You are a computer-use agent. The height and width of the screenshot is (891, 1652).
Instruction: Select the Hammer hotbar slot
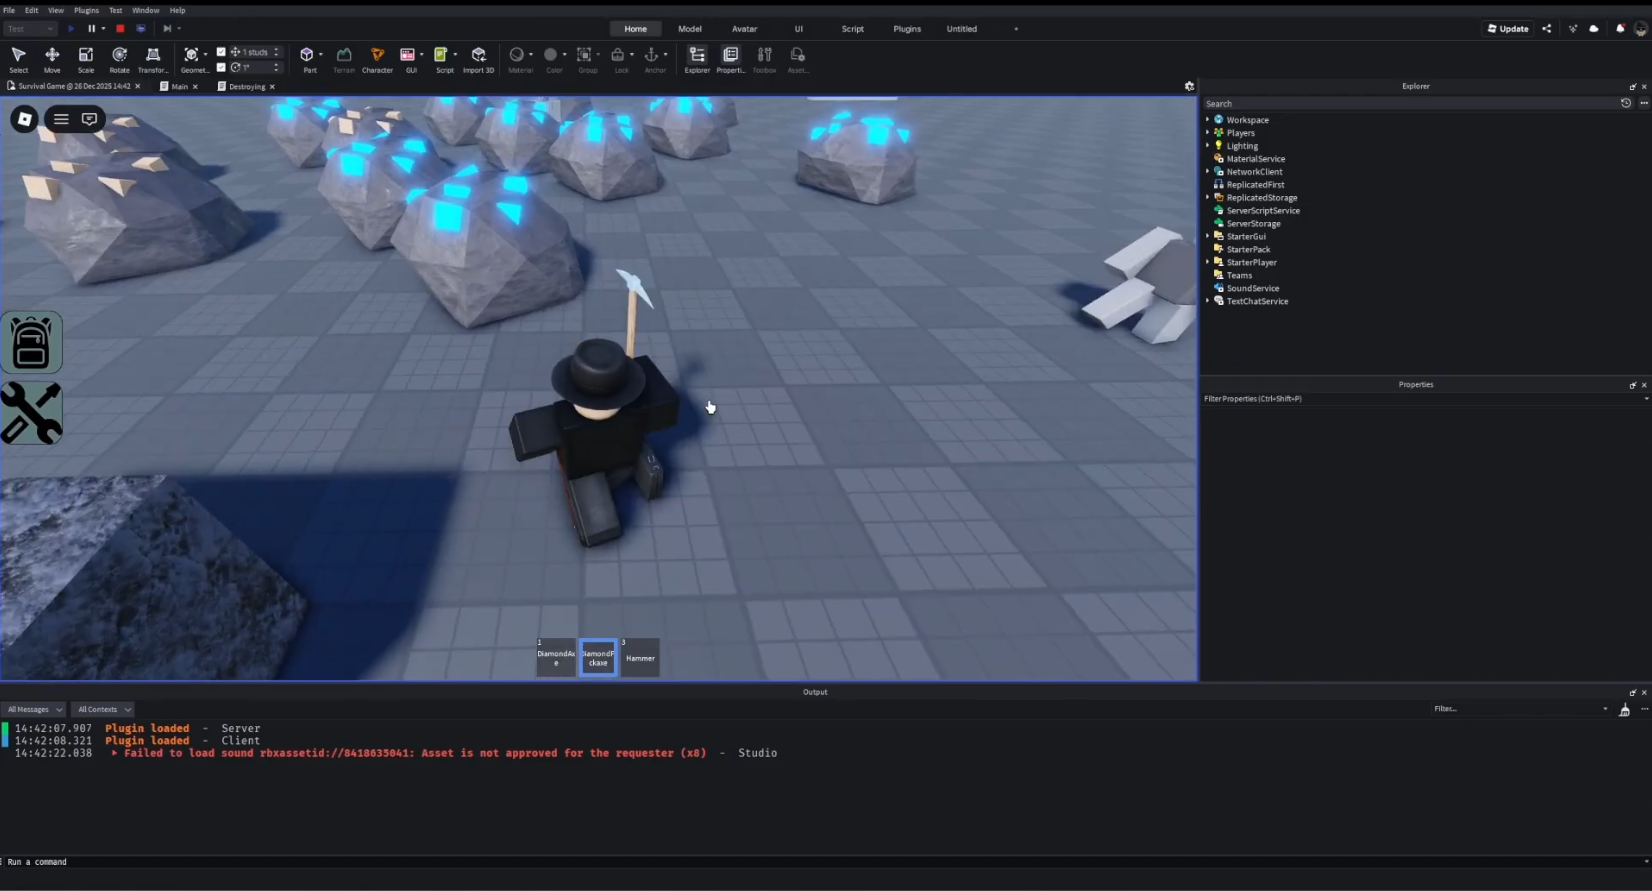(x=640, y=658)
